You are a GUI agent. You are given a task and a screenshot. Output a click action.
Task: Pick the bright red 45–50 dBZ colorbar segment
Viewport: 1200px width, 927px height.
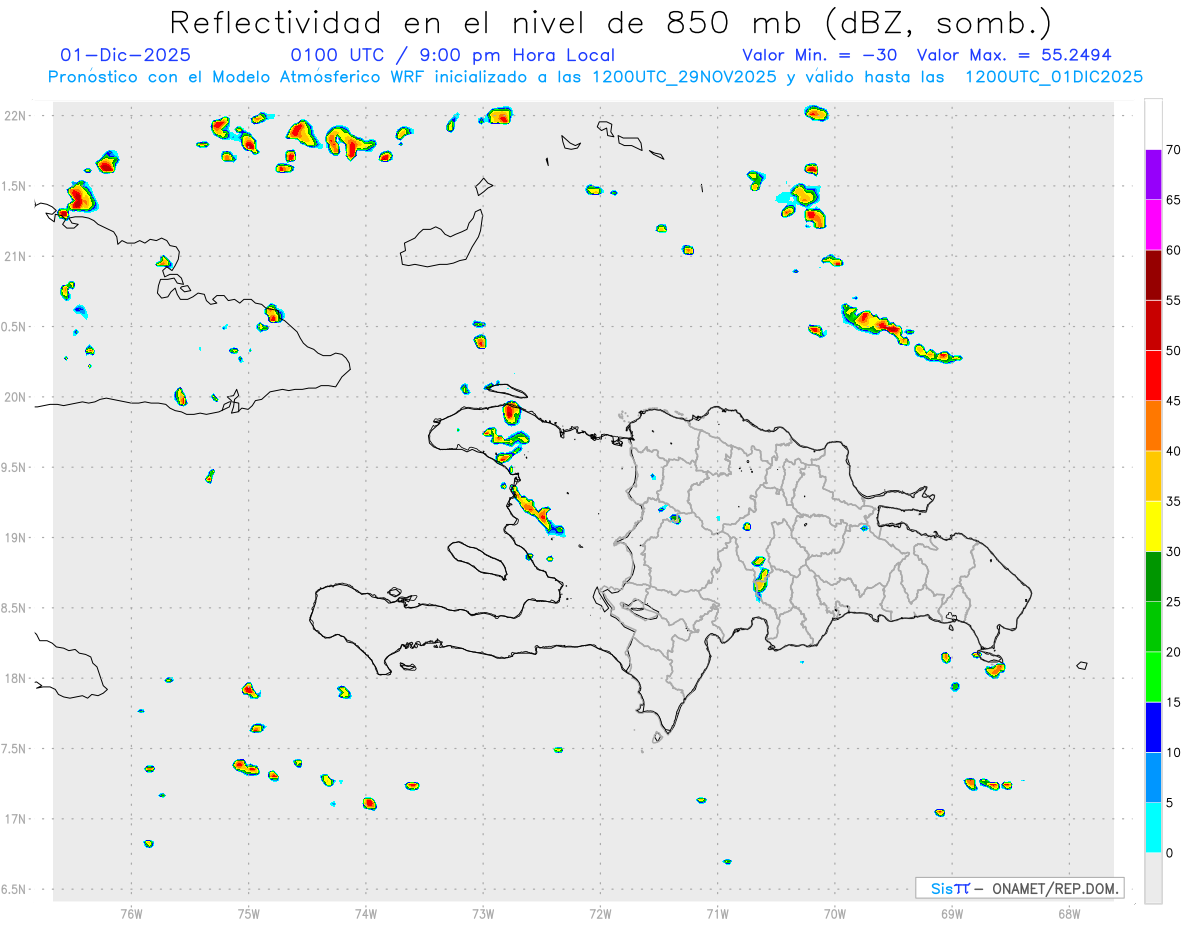pyautogui.click(x=1153, y=375)
